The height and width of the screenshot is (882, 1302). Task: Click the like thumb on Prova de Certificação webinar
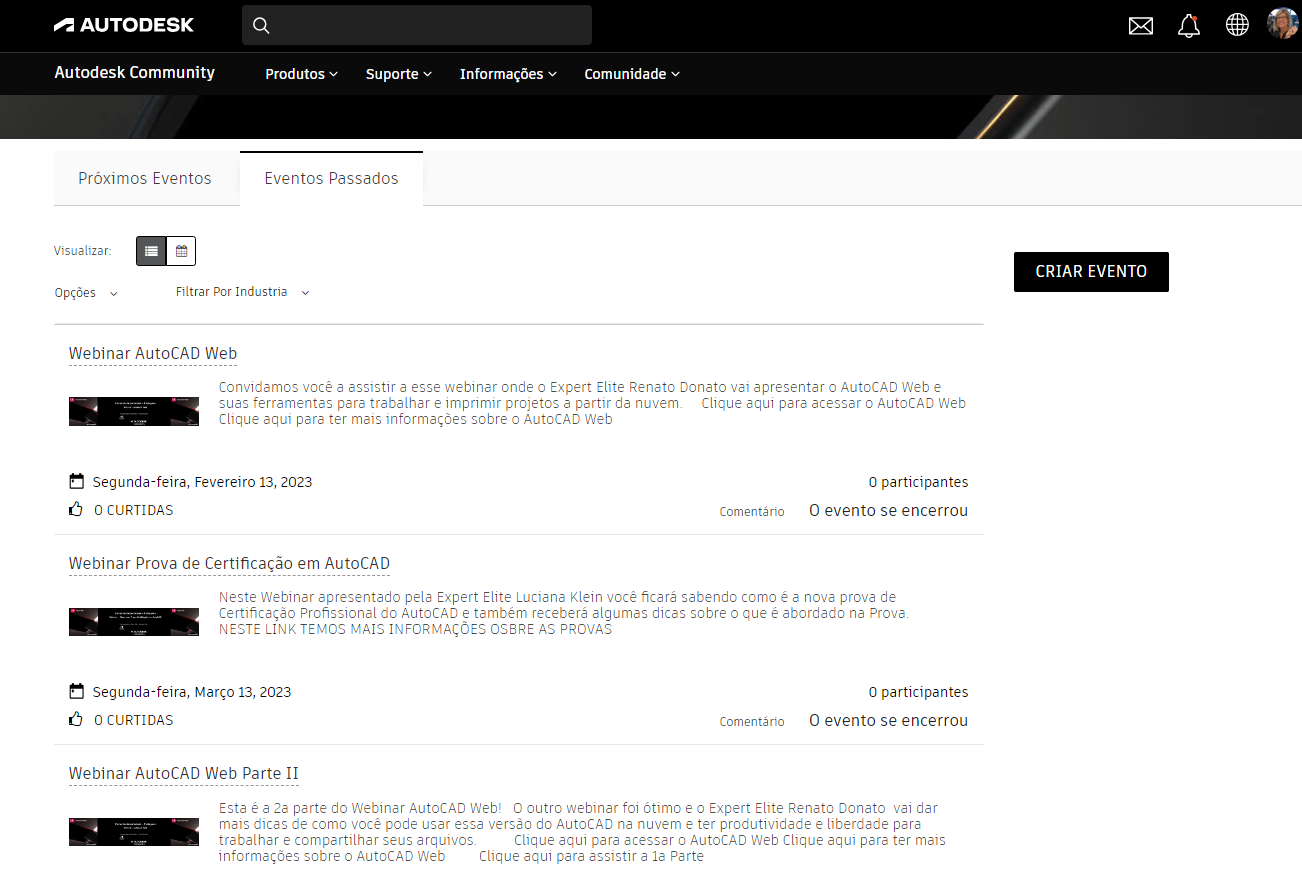tap(75, 718)
